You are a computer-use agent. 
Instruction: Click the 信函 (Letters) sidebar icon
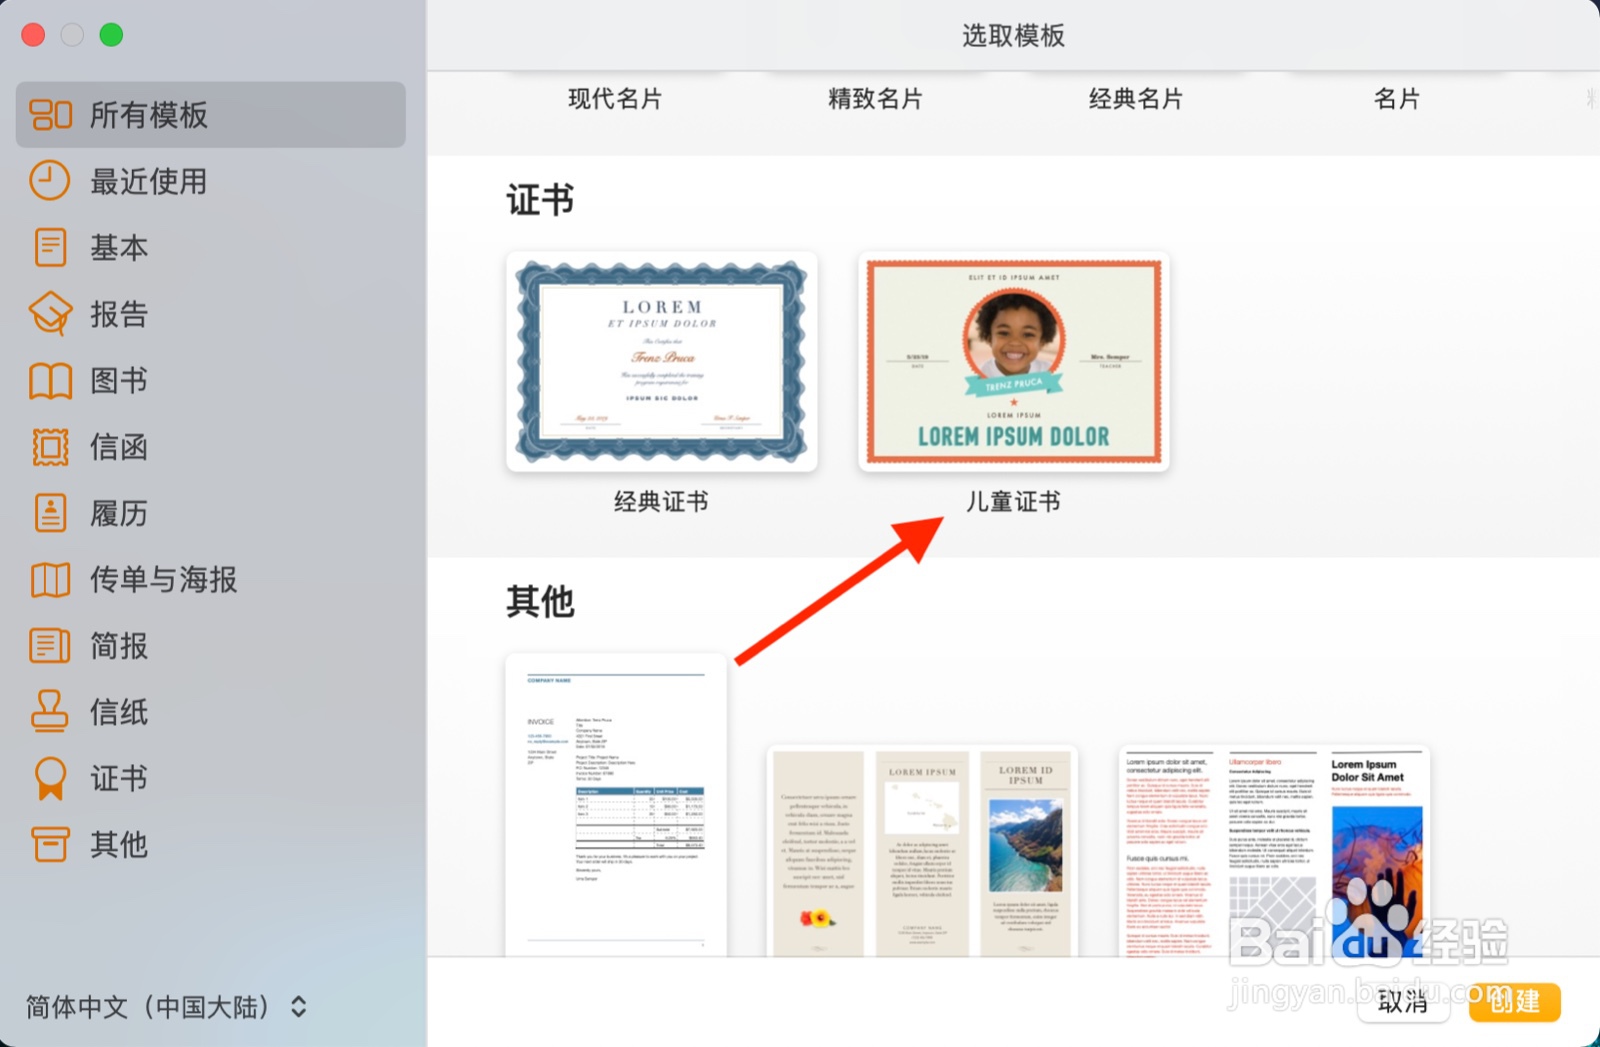pos(49,447)
